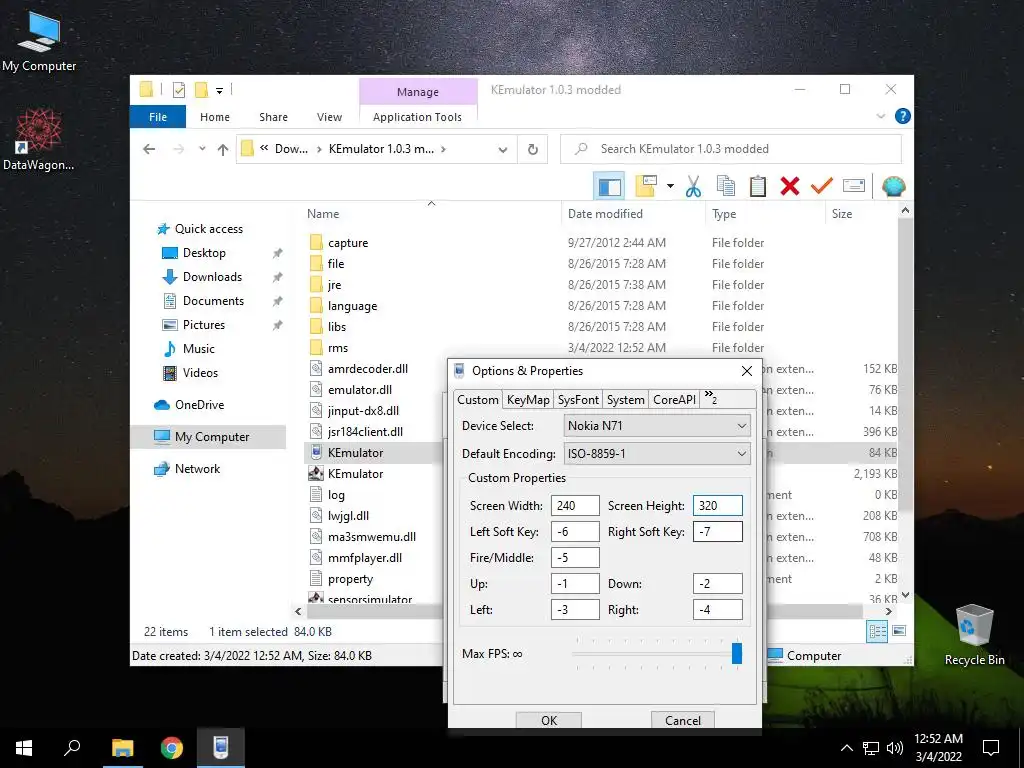Click the Screen Width field
Image resolution: width=1024 pixels, height=768 pixels.
point(575,505)
